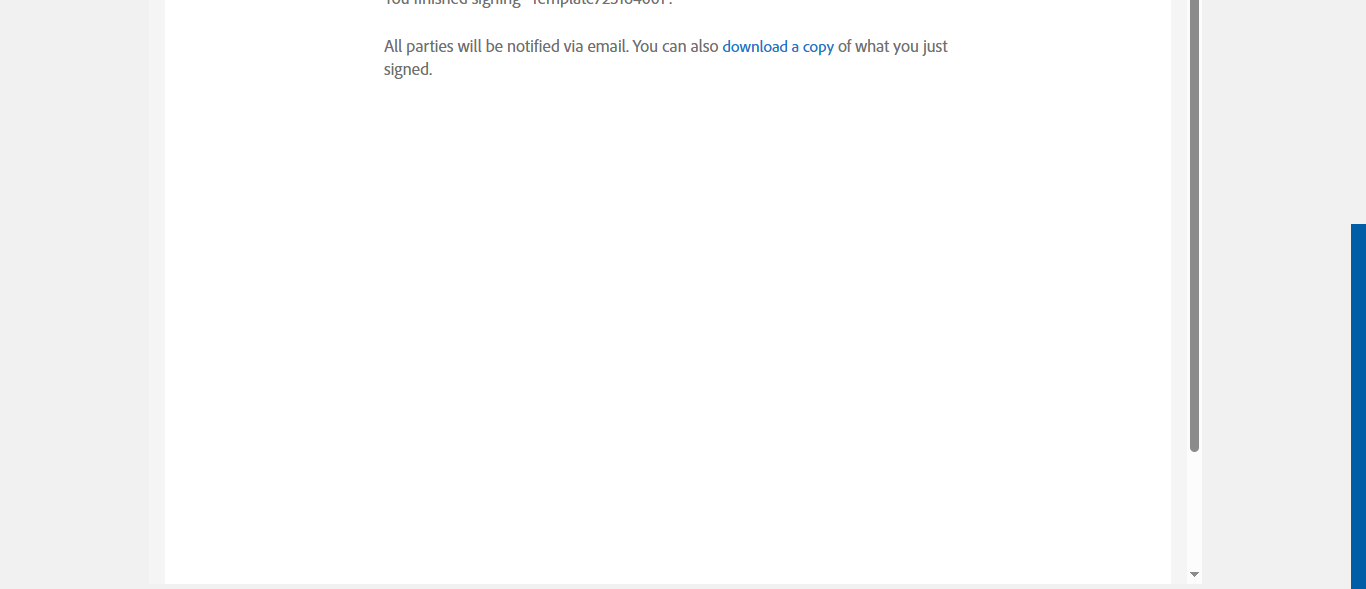Click the scrollbar track below the thumb

coord(1194,510)
